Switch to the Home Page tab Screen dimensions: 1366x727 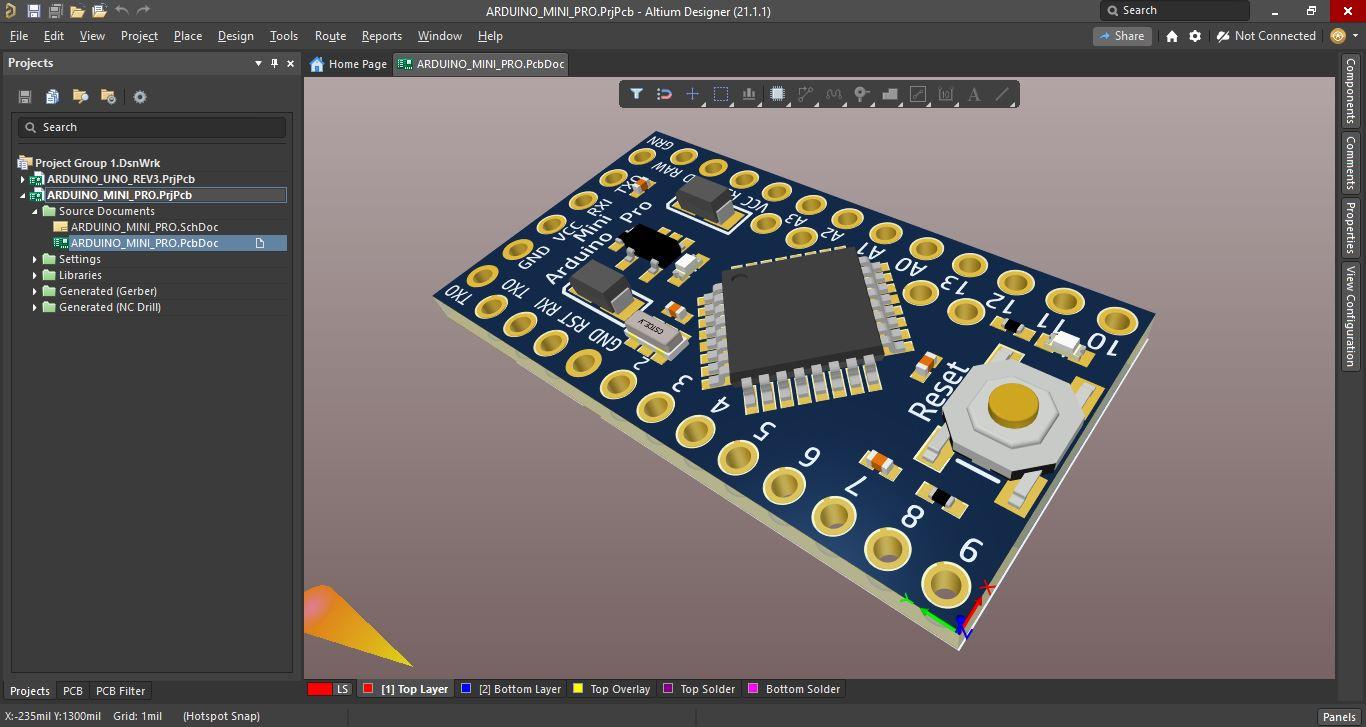pyautogui.click(x=348, y=64)
